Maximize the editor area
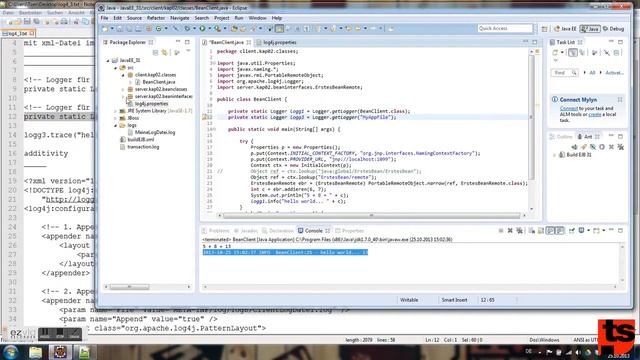The width and height of the screenshot is (640, 360). 535,42
